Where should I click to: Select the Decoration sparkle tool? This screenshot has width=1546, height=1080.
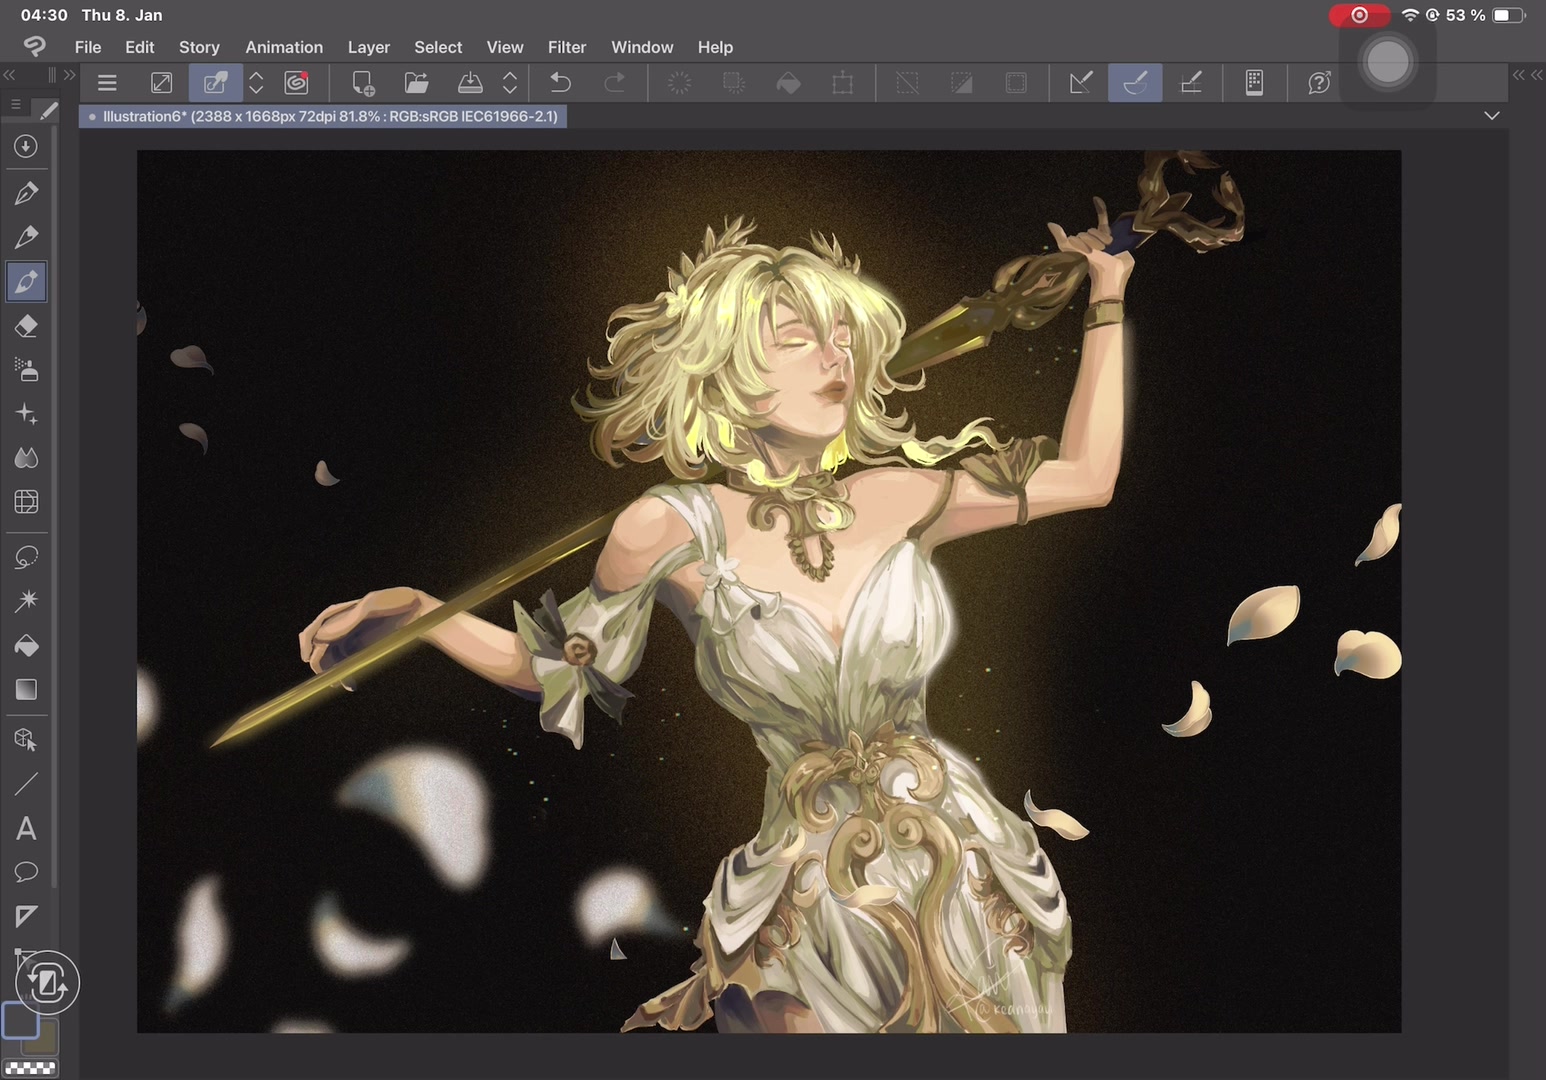coord(26,414)
